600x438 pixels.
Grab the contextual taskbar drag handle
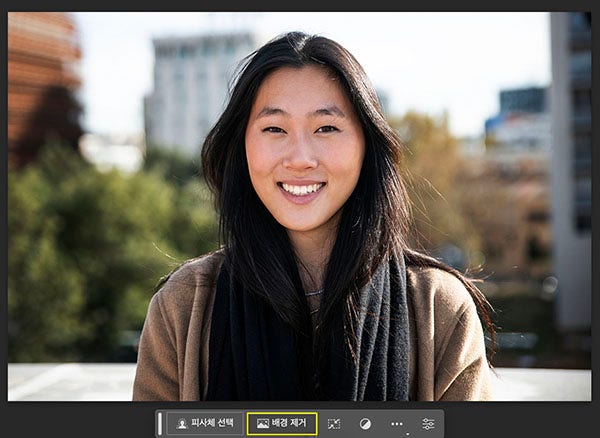(160, 424)
